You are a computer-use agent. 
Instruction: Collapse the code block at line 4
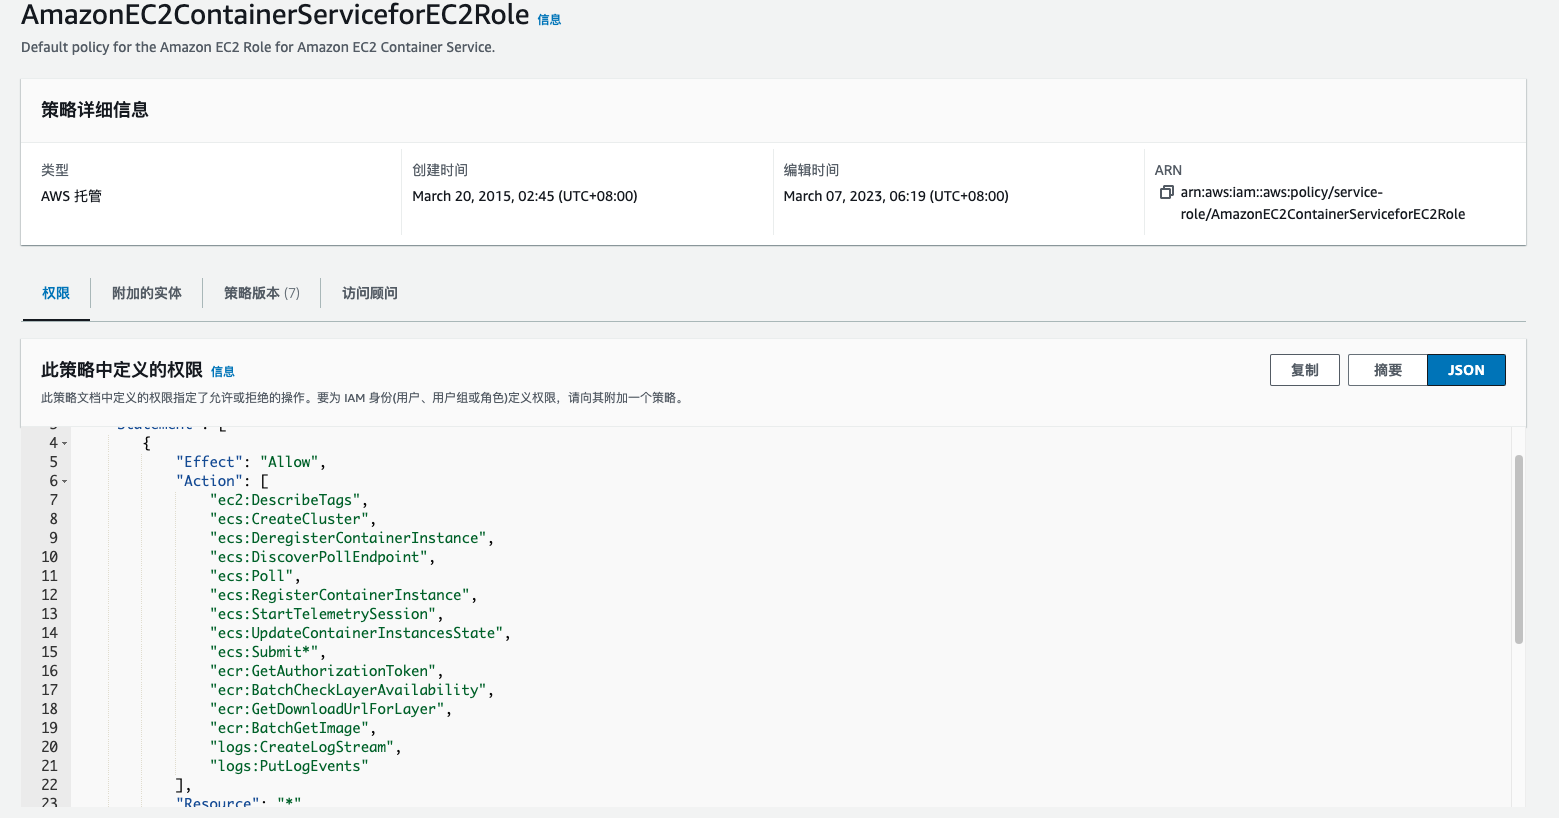[x=65, y=443]
